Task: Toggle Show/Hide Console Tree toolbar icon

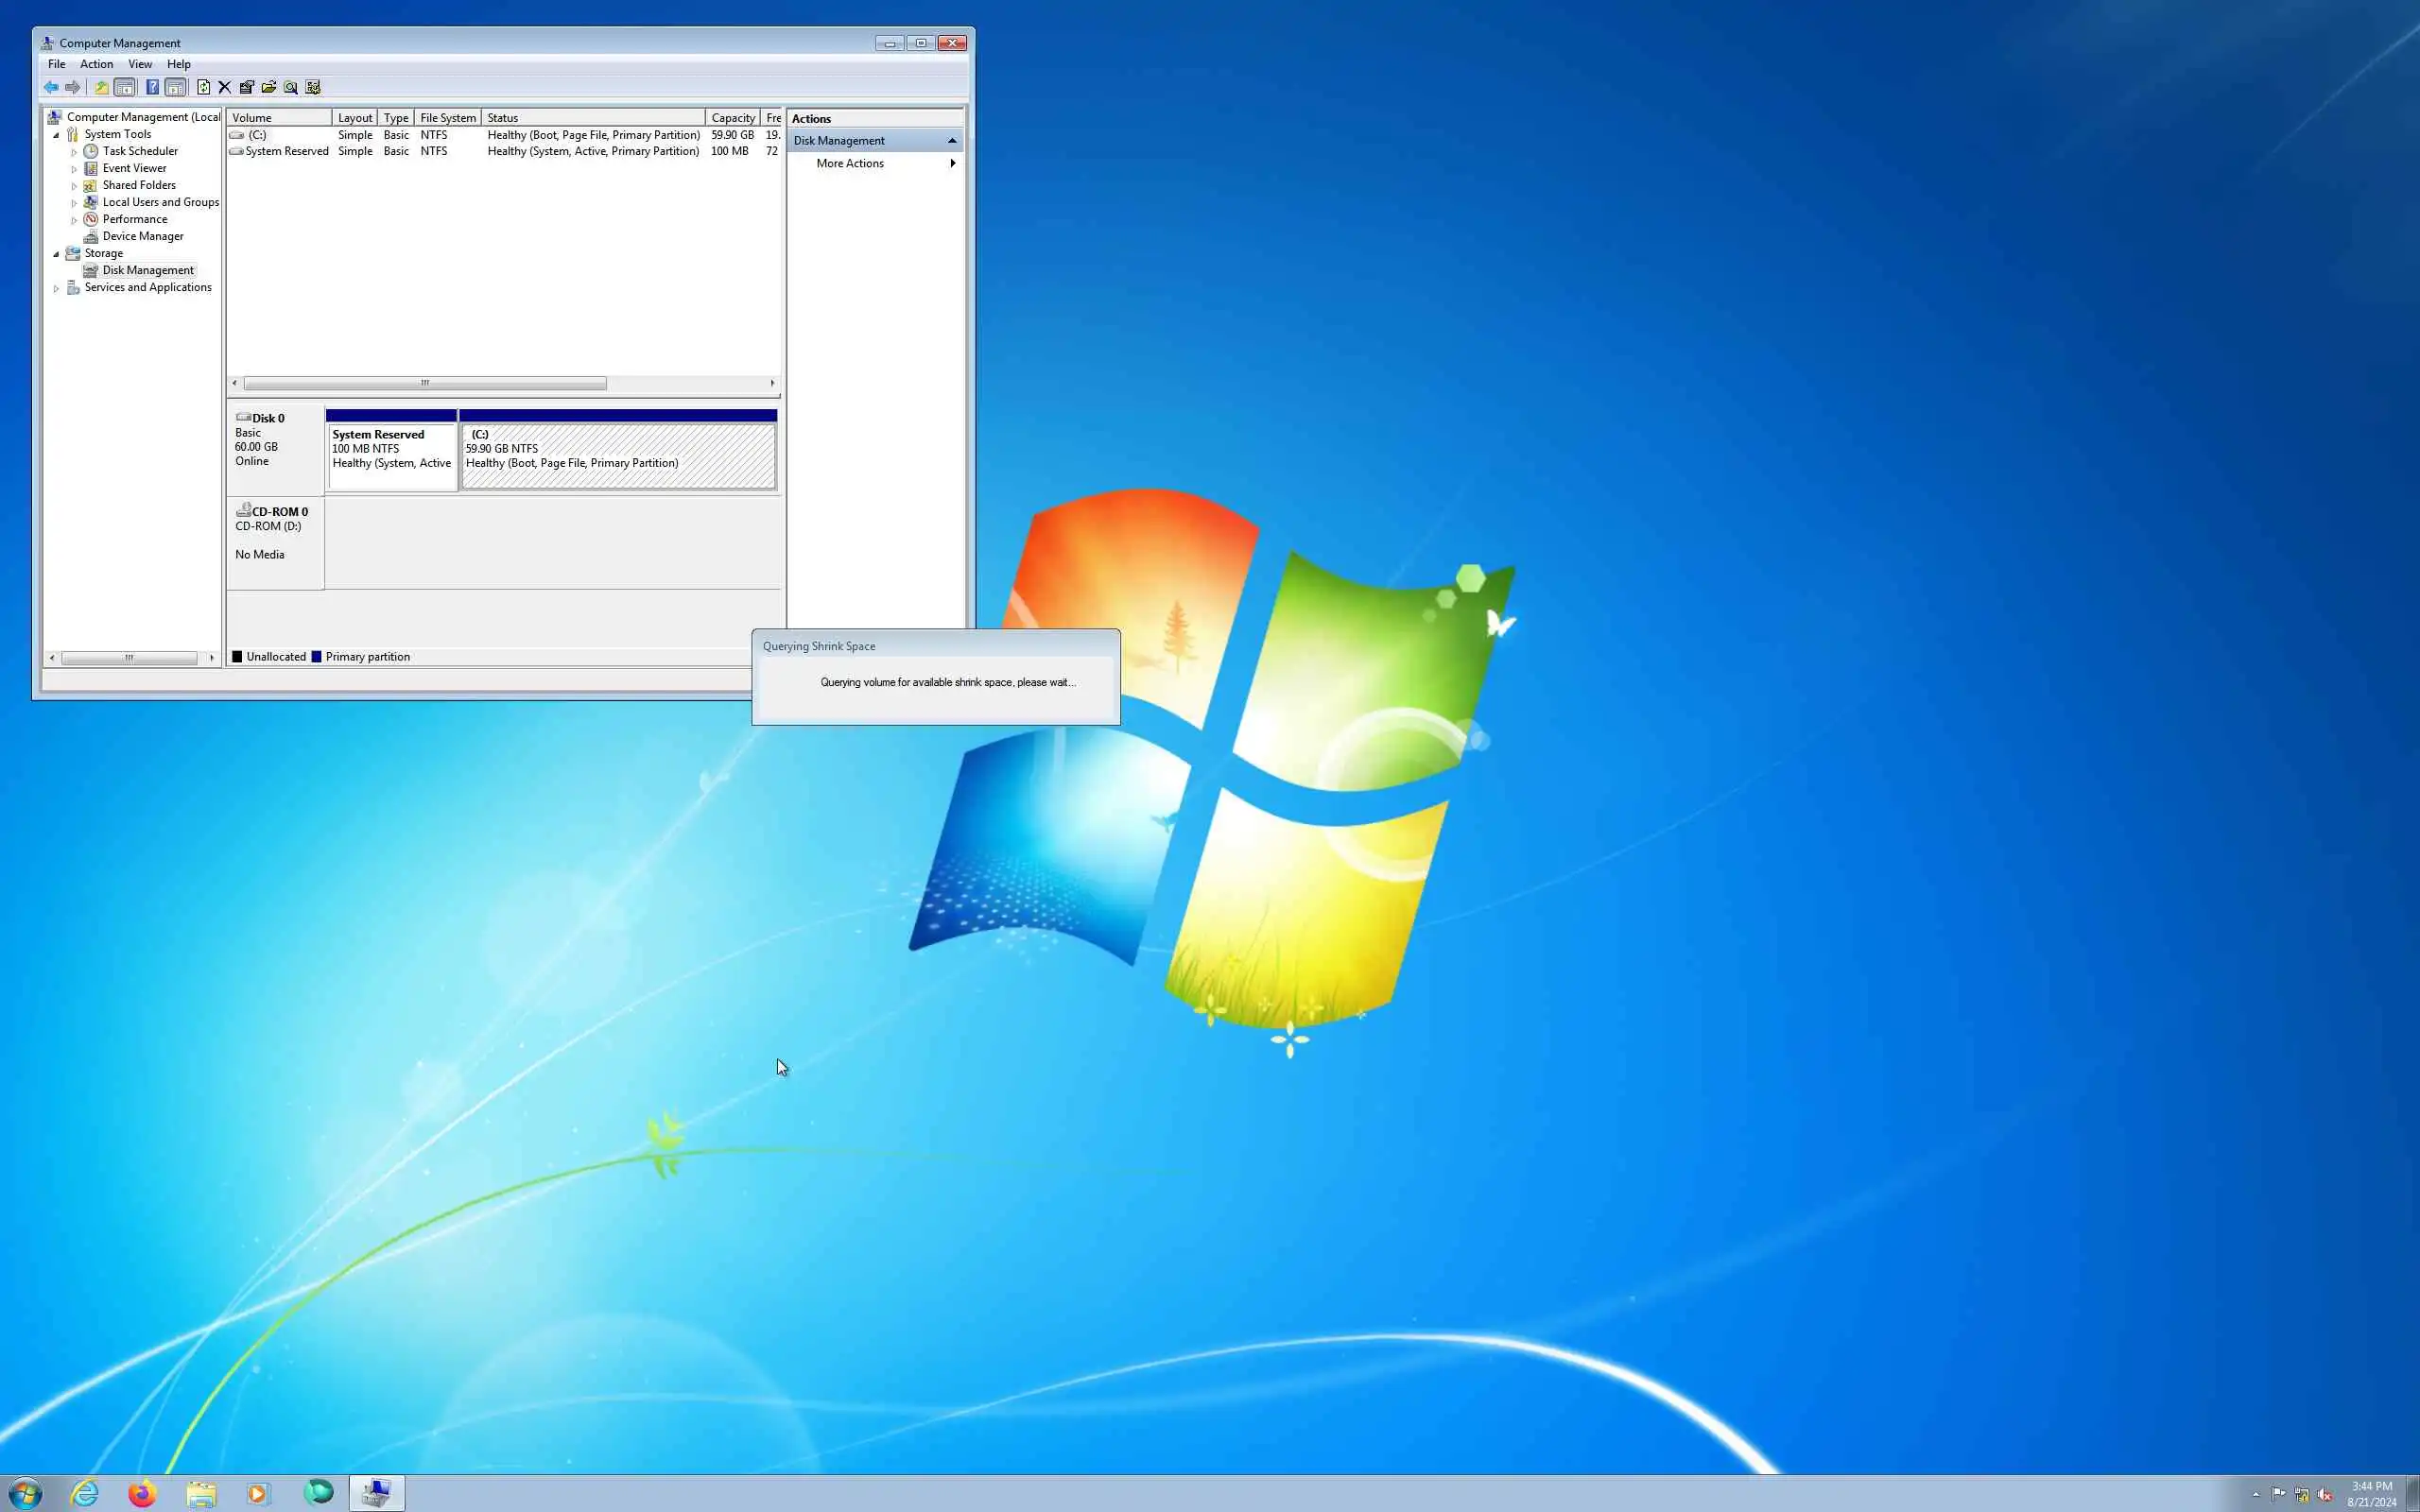Action: point(125,87)
